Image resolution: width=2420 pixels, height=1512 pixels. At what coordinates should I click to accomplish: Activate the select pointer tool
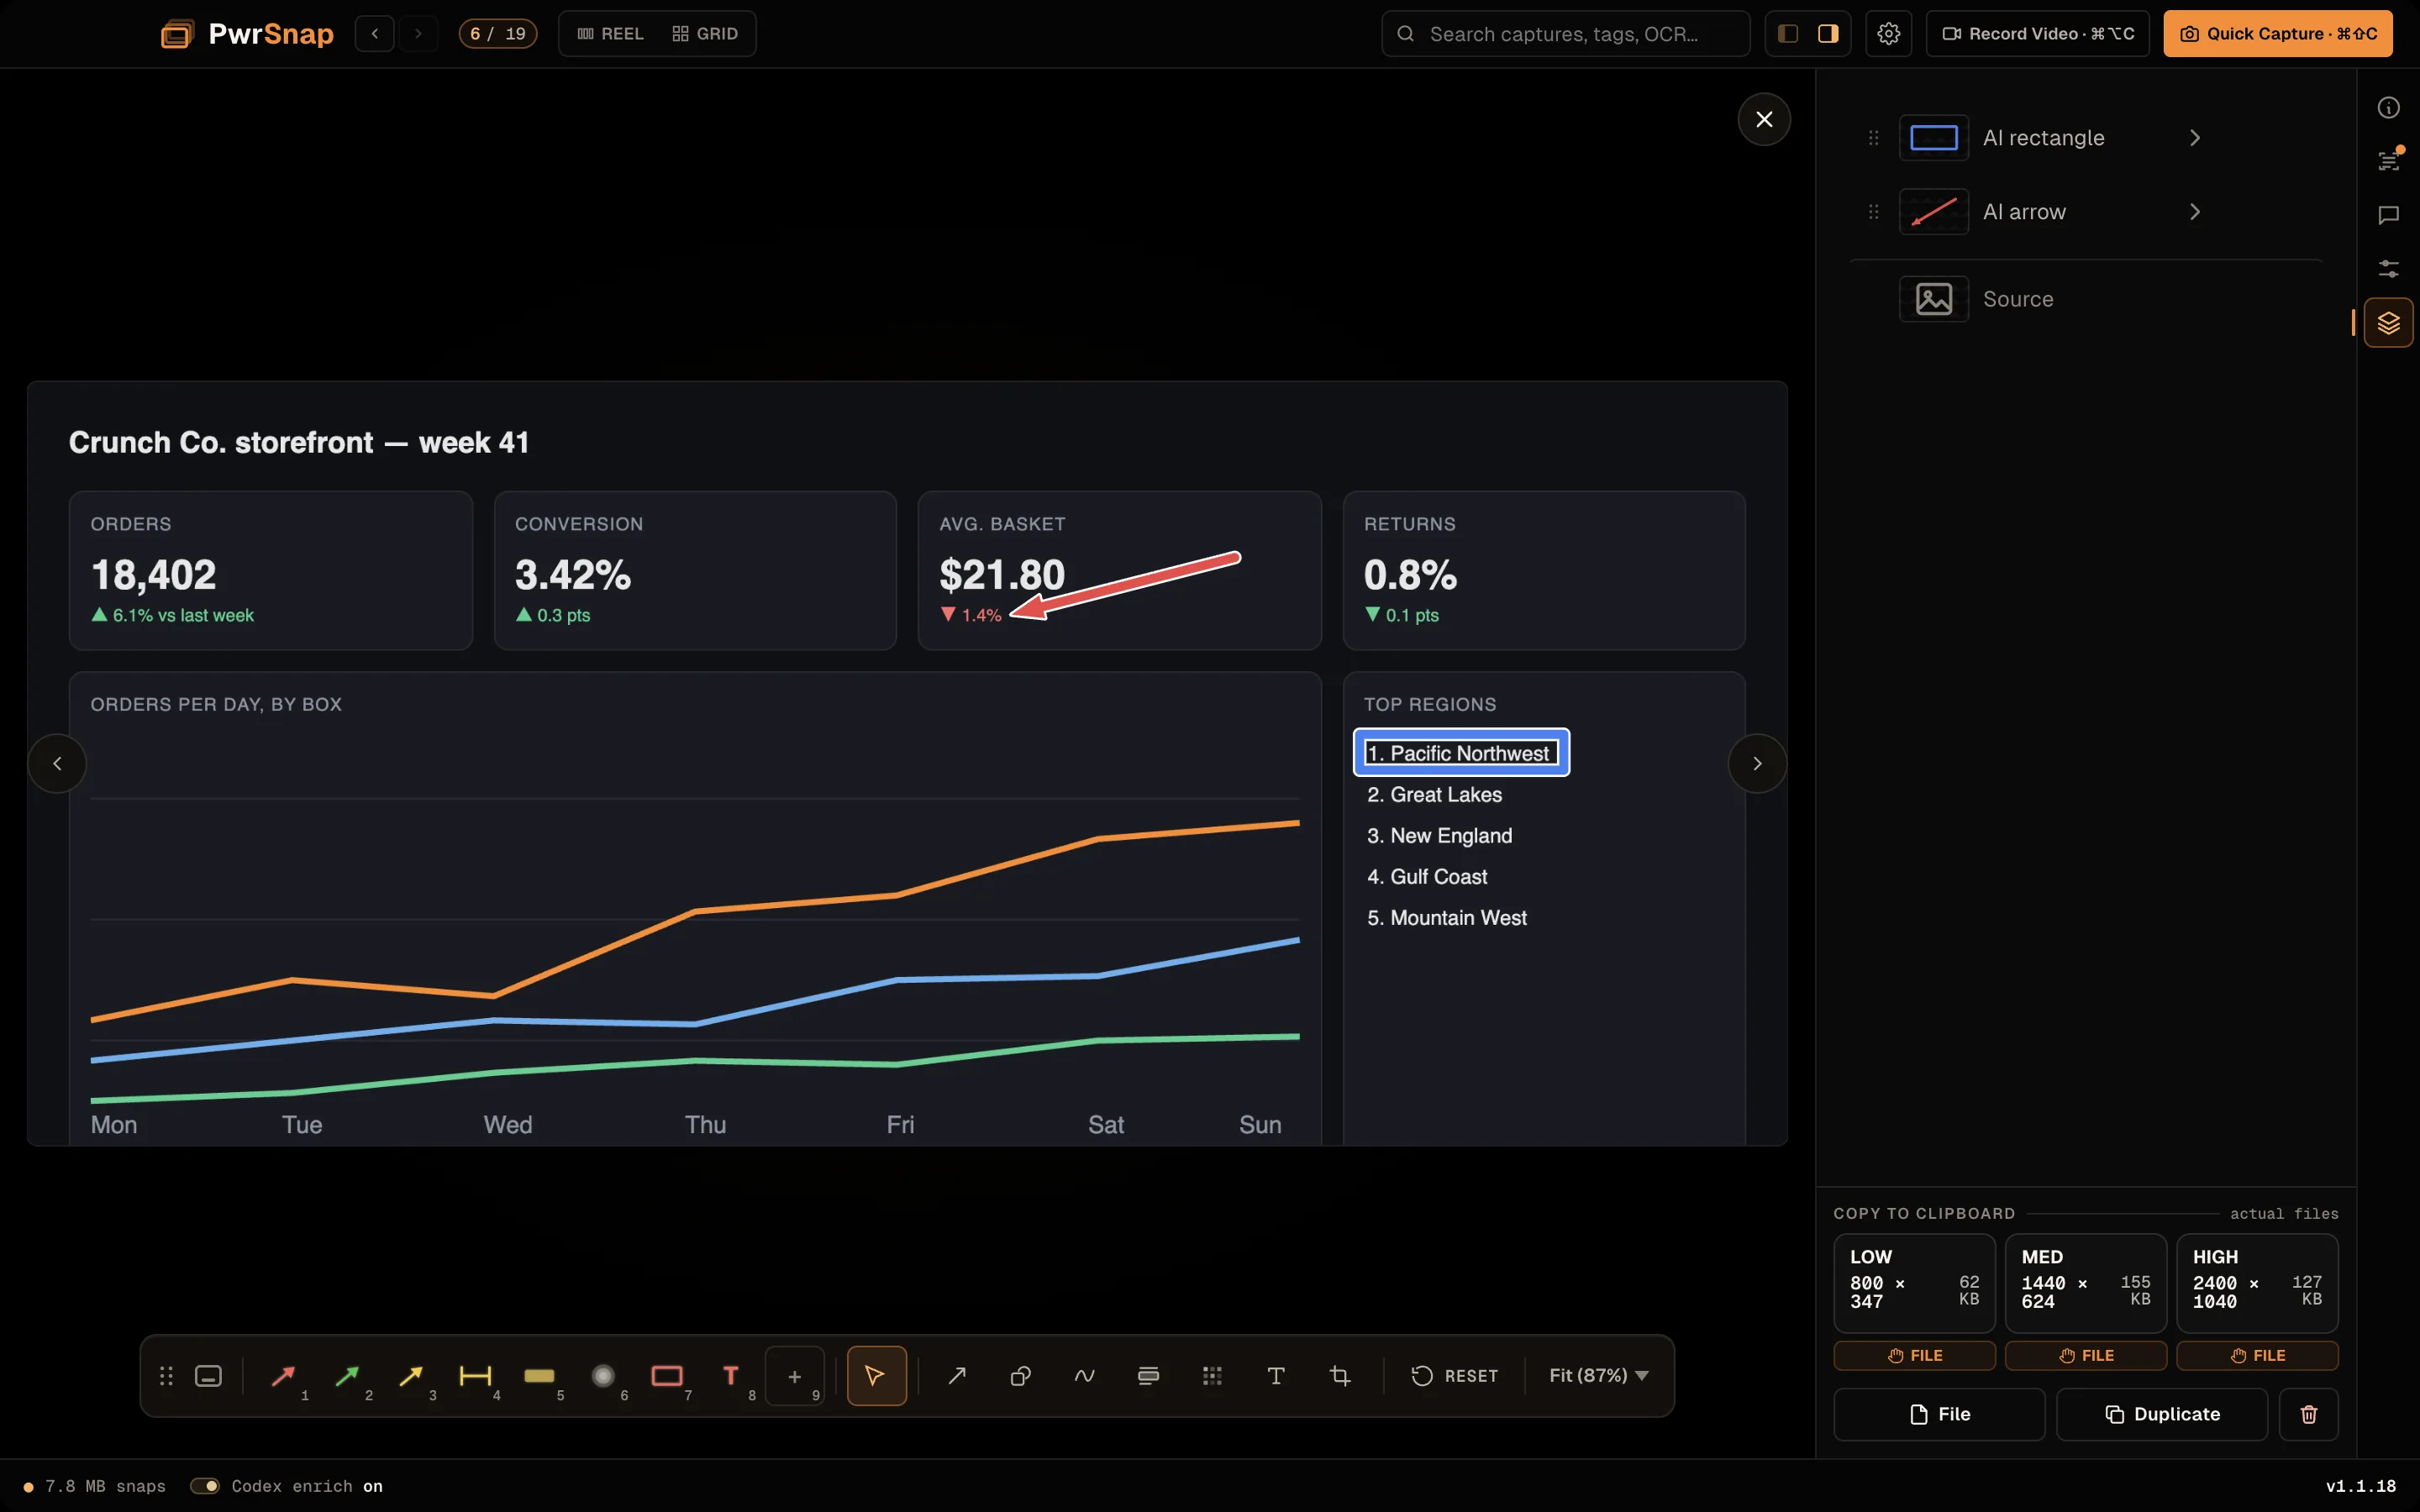click(876, 1376)
